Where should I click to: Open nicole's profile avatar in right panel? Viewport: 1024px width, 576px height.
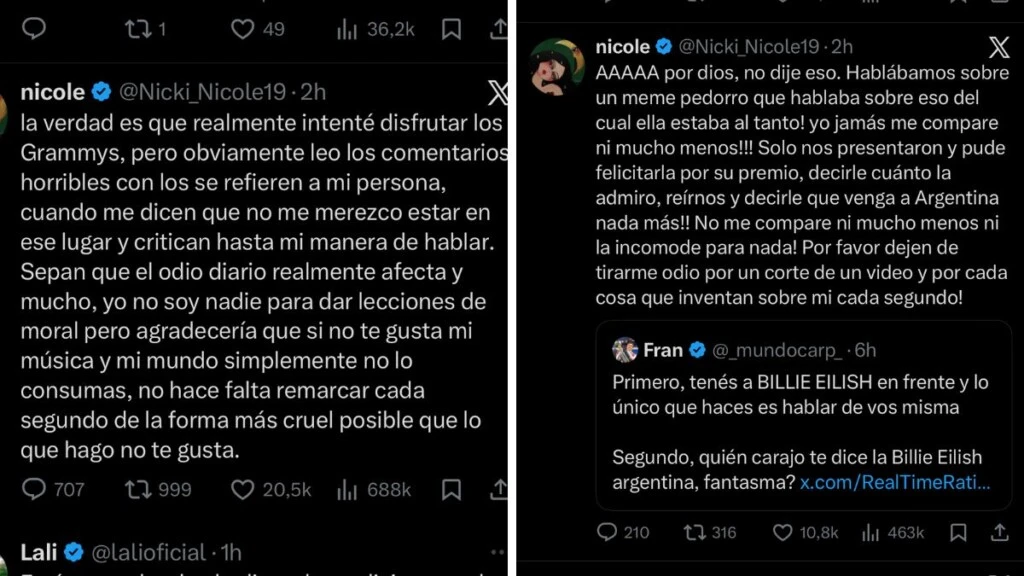[556, 66]
